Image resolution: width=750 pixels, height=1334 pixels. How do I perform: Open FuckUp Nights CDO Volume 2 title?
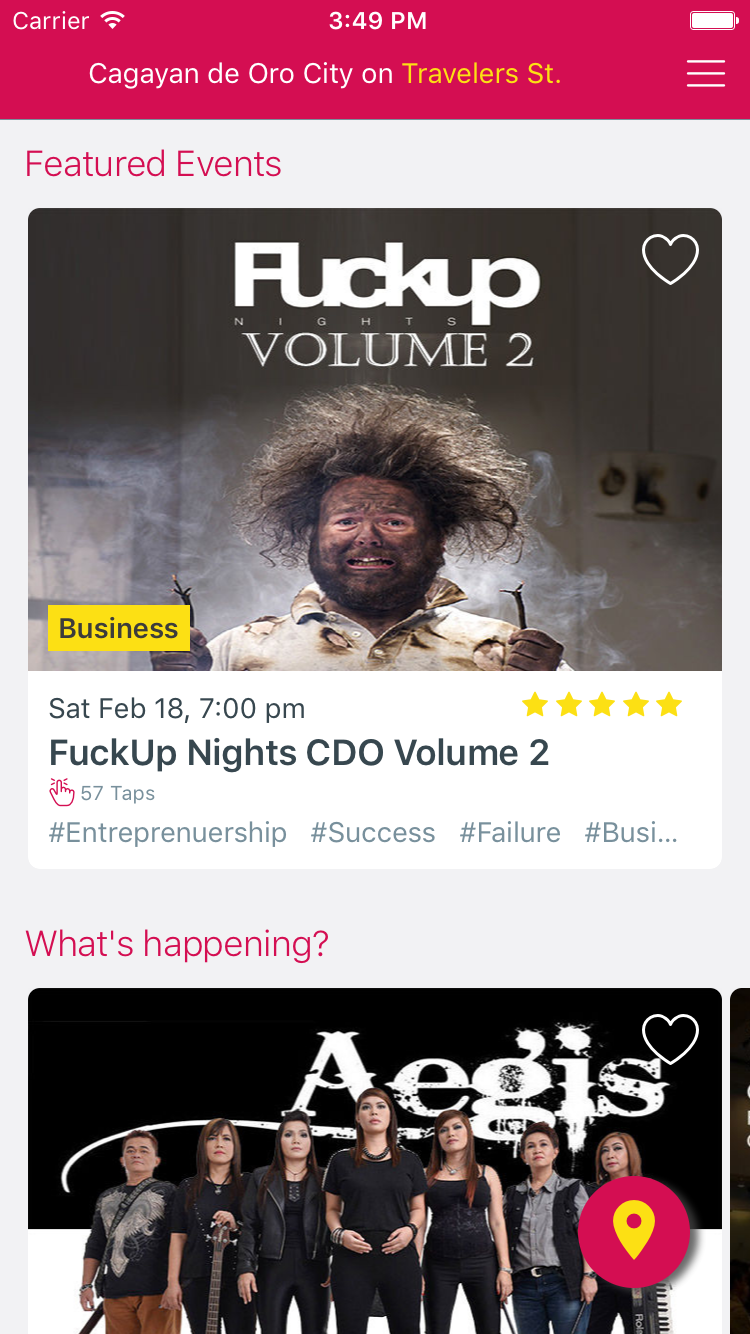click(299, 752)
